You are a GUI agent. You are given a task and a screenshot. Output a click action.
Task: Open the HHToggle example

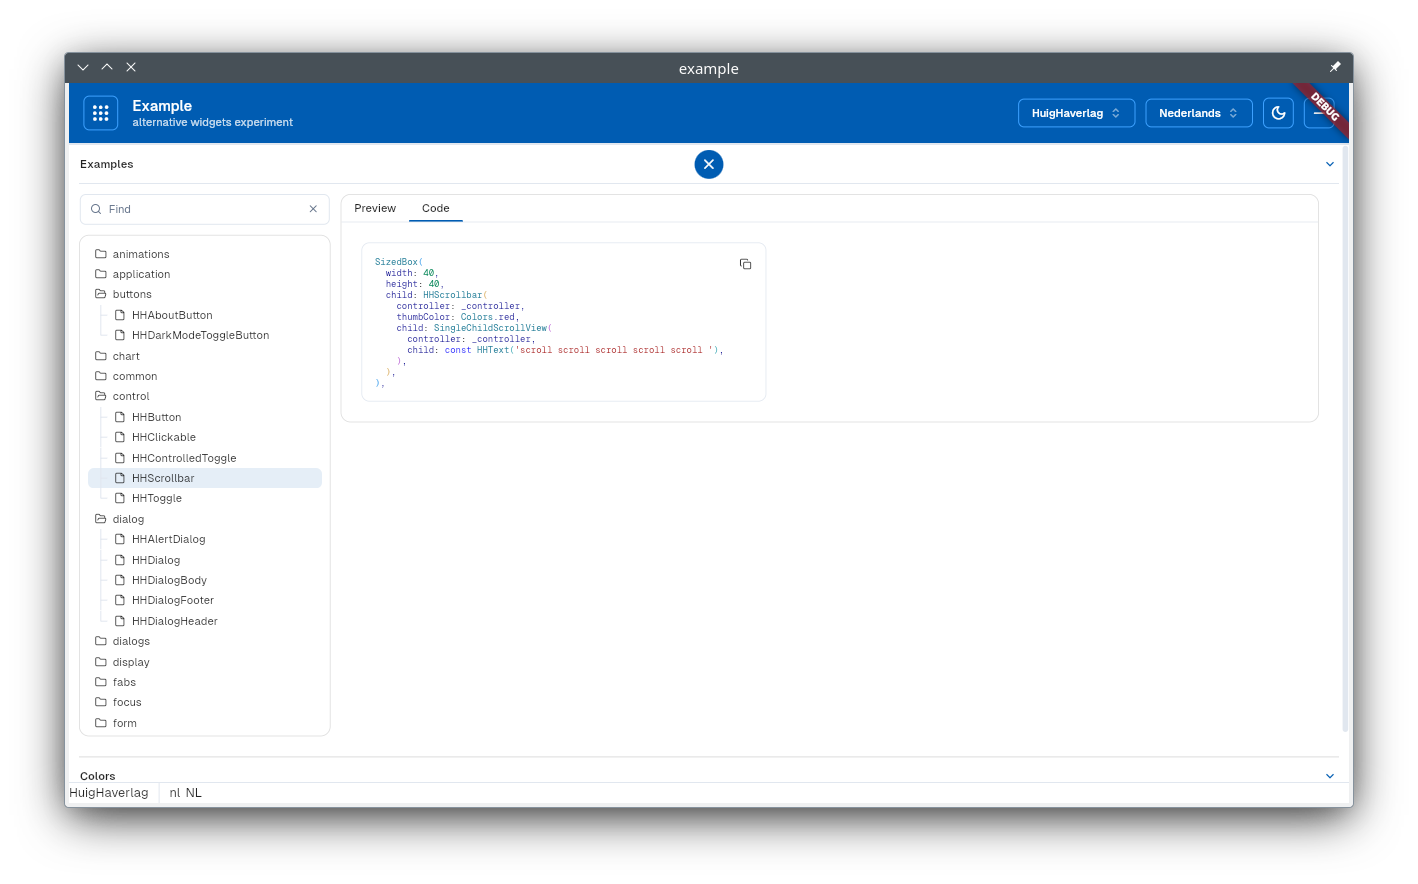157,498
